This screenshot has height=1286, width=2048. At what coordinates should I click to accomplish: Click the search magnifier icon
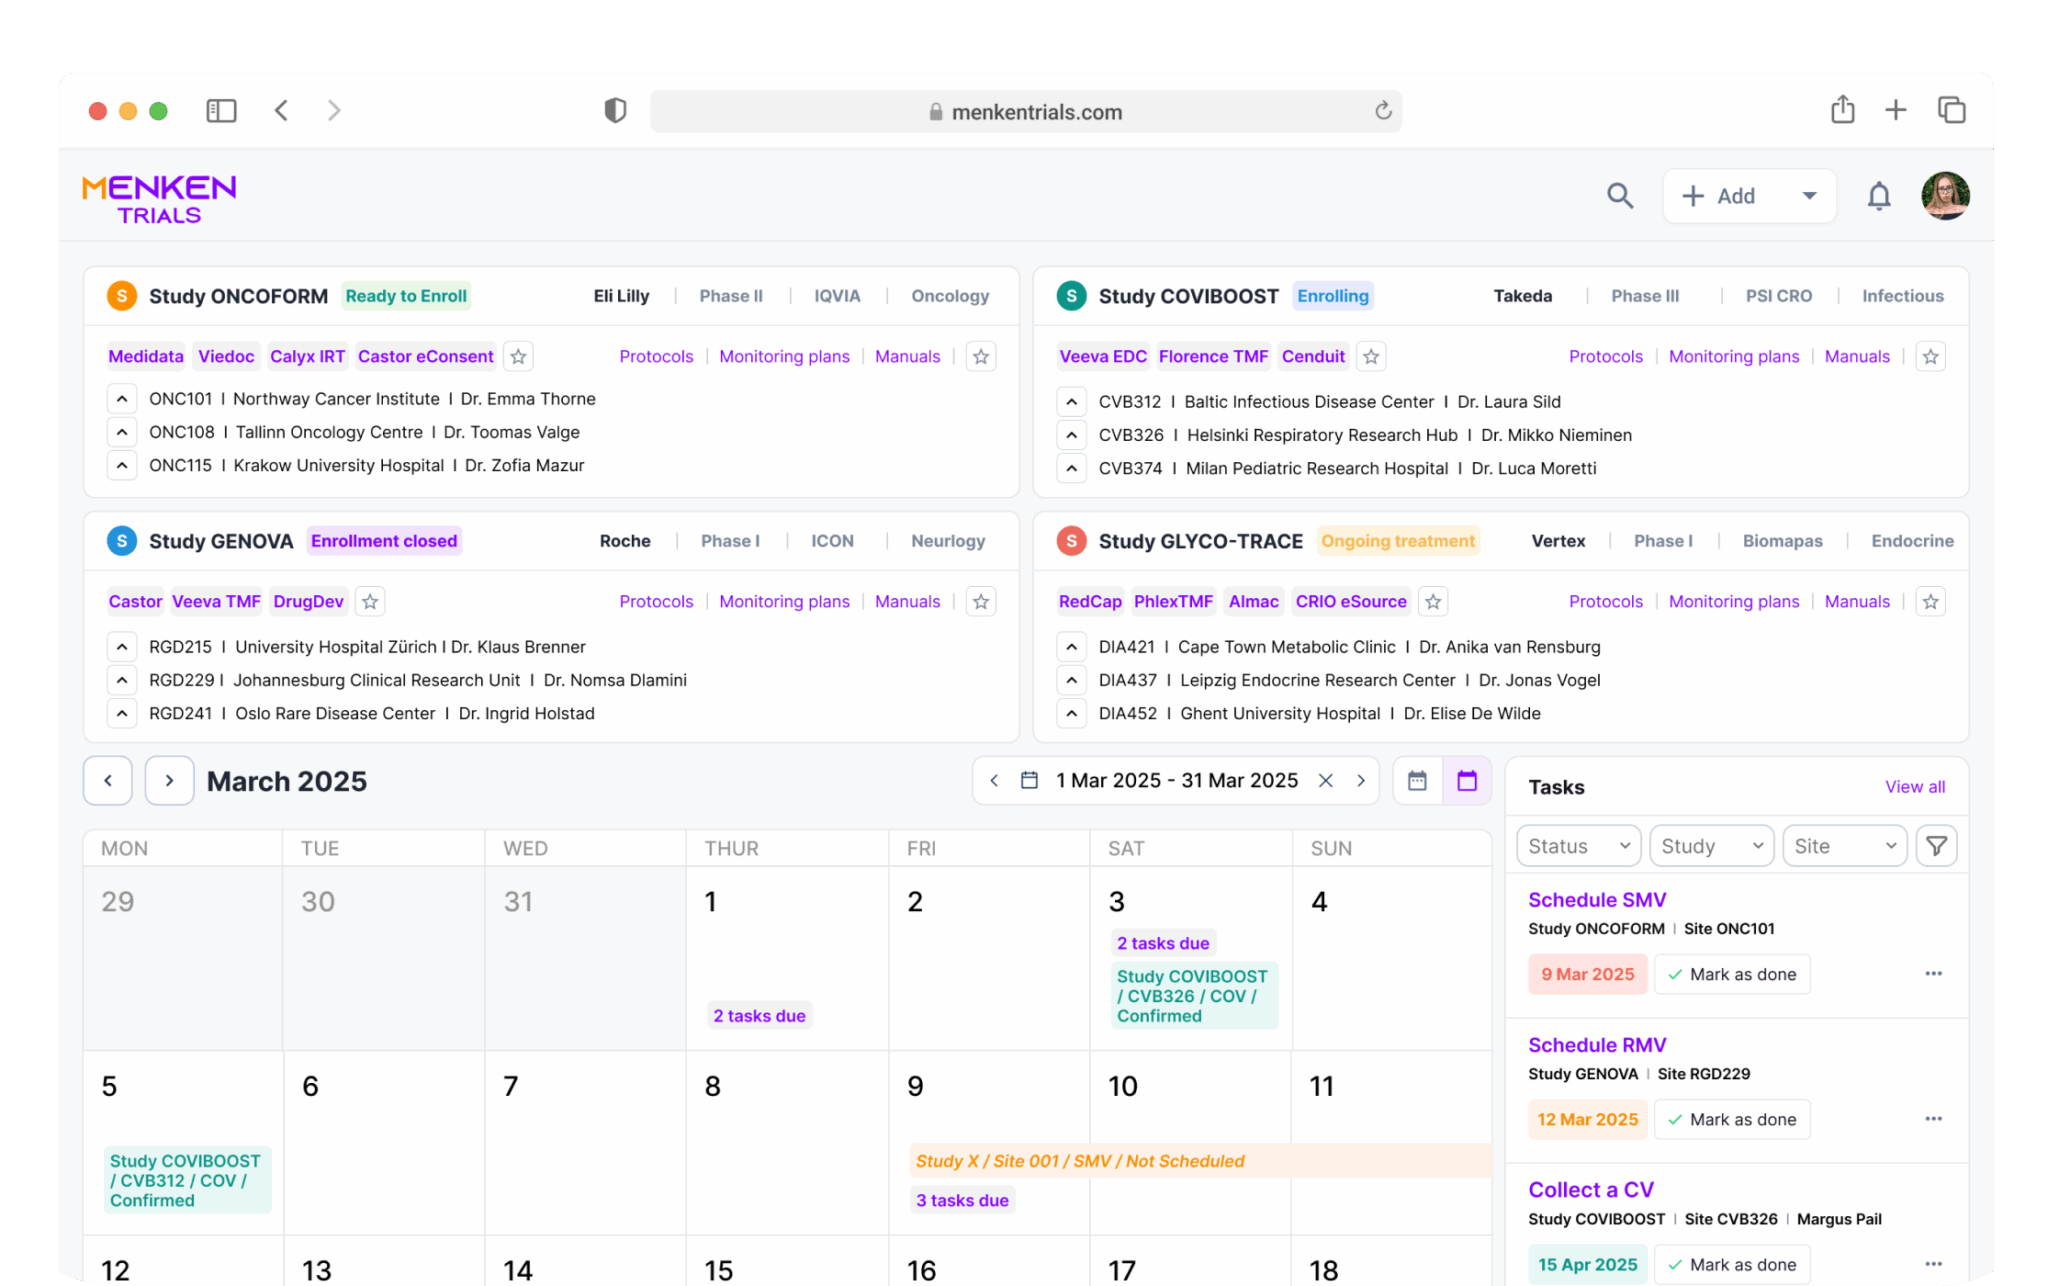click(x=1619, y=196)
